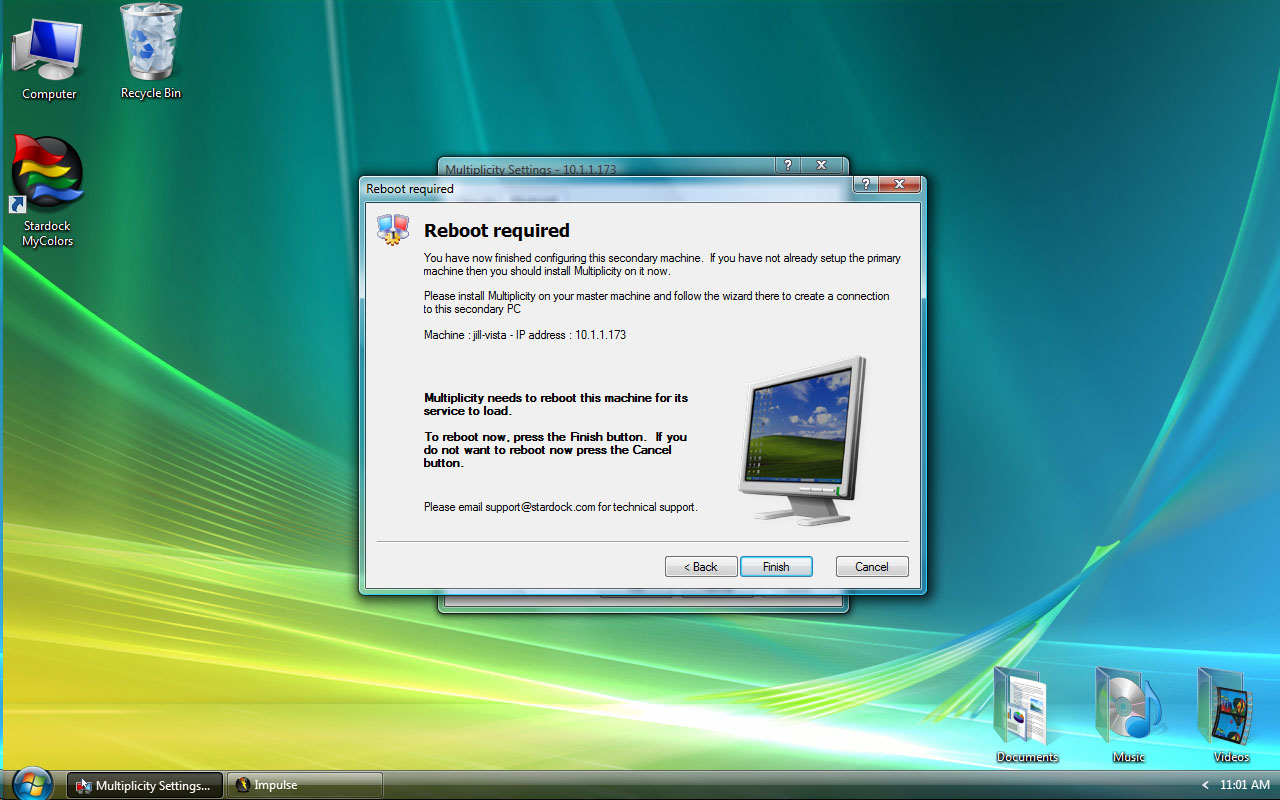
Task: Open the Recycle Bin desktop icon
Action: [x=151, y=52]
